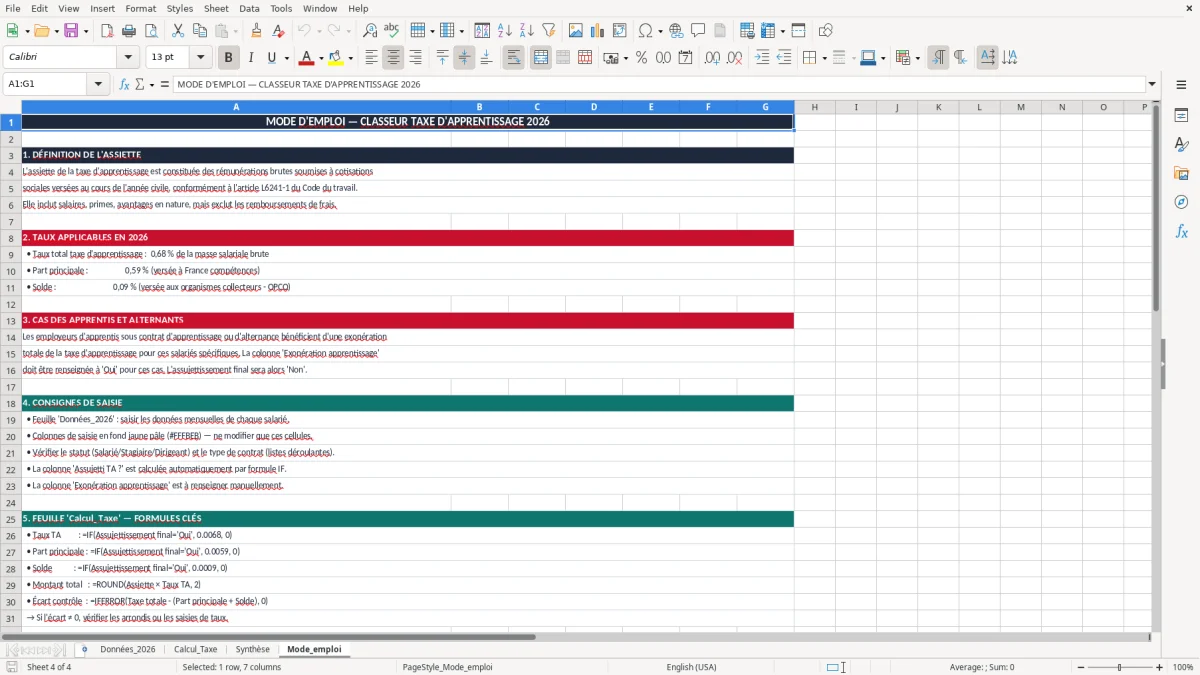Viewport: 1200px width, 675px height.
Task: Export directly as PDF
Action: coord(107,31)
